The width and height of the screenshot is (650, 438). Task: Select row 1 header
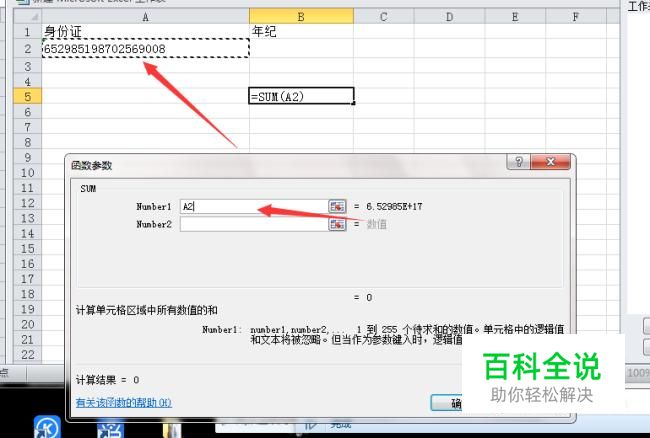point(27,32)
